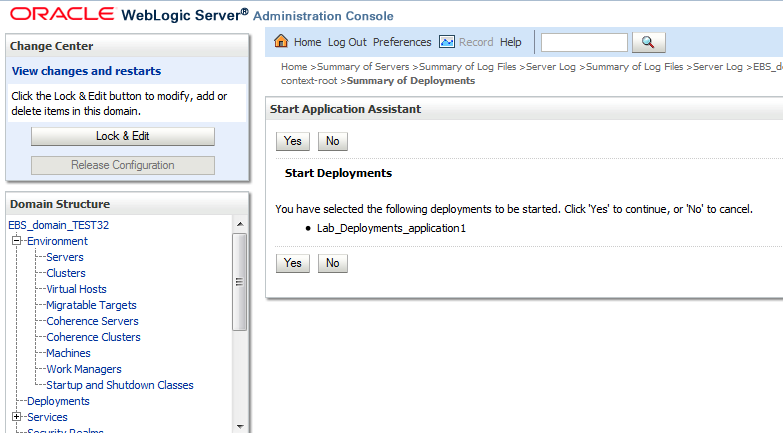
Task: Open Log Out in top menu
Action: pyautogui.click(x=347, y=42)
